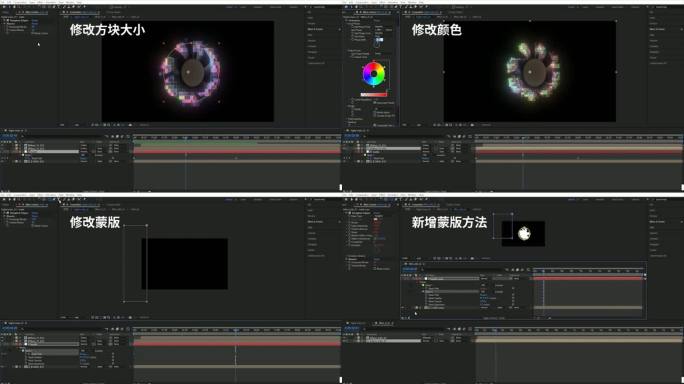Pick a hue on the color wheel in the 修改颜色 panel
The height and width of the screenshot is (384, 684).
click(x=373, y=74)
